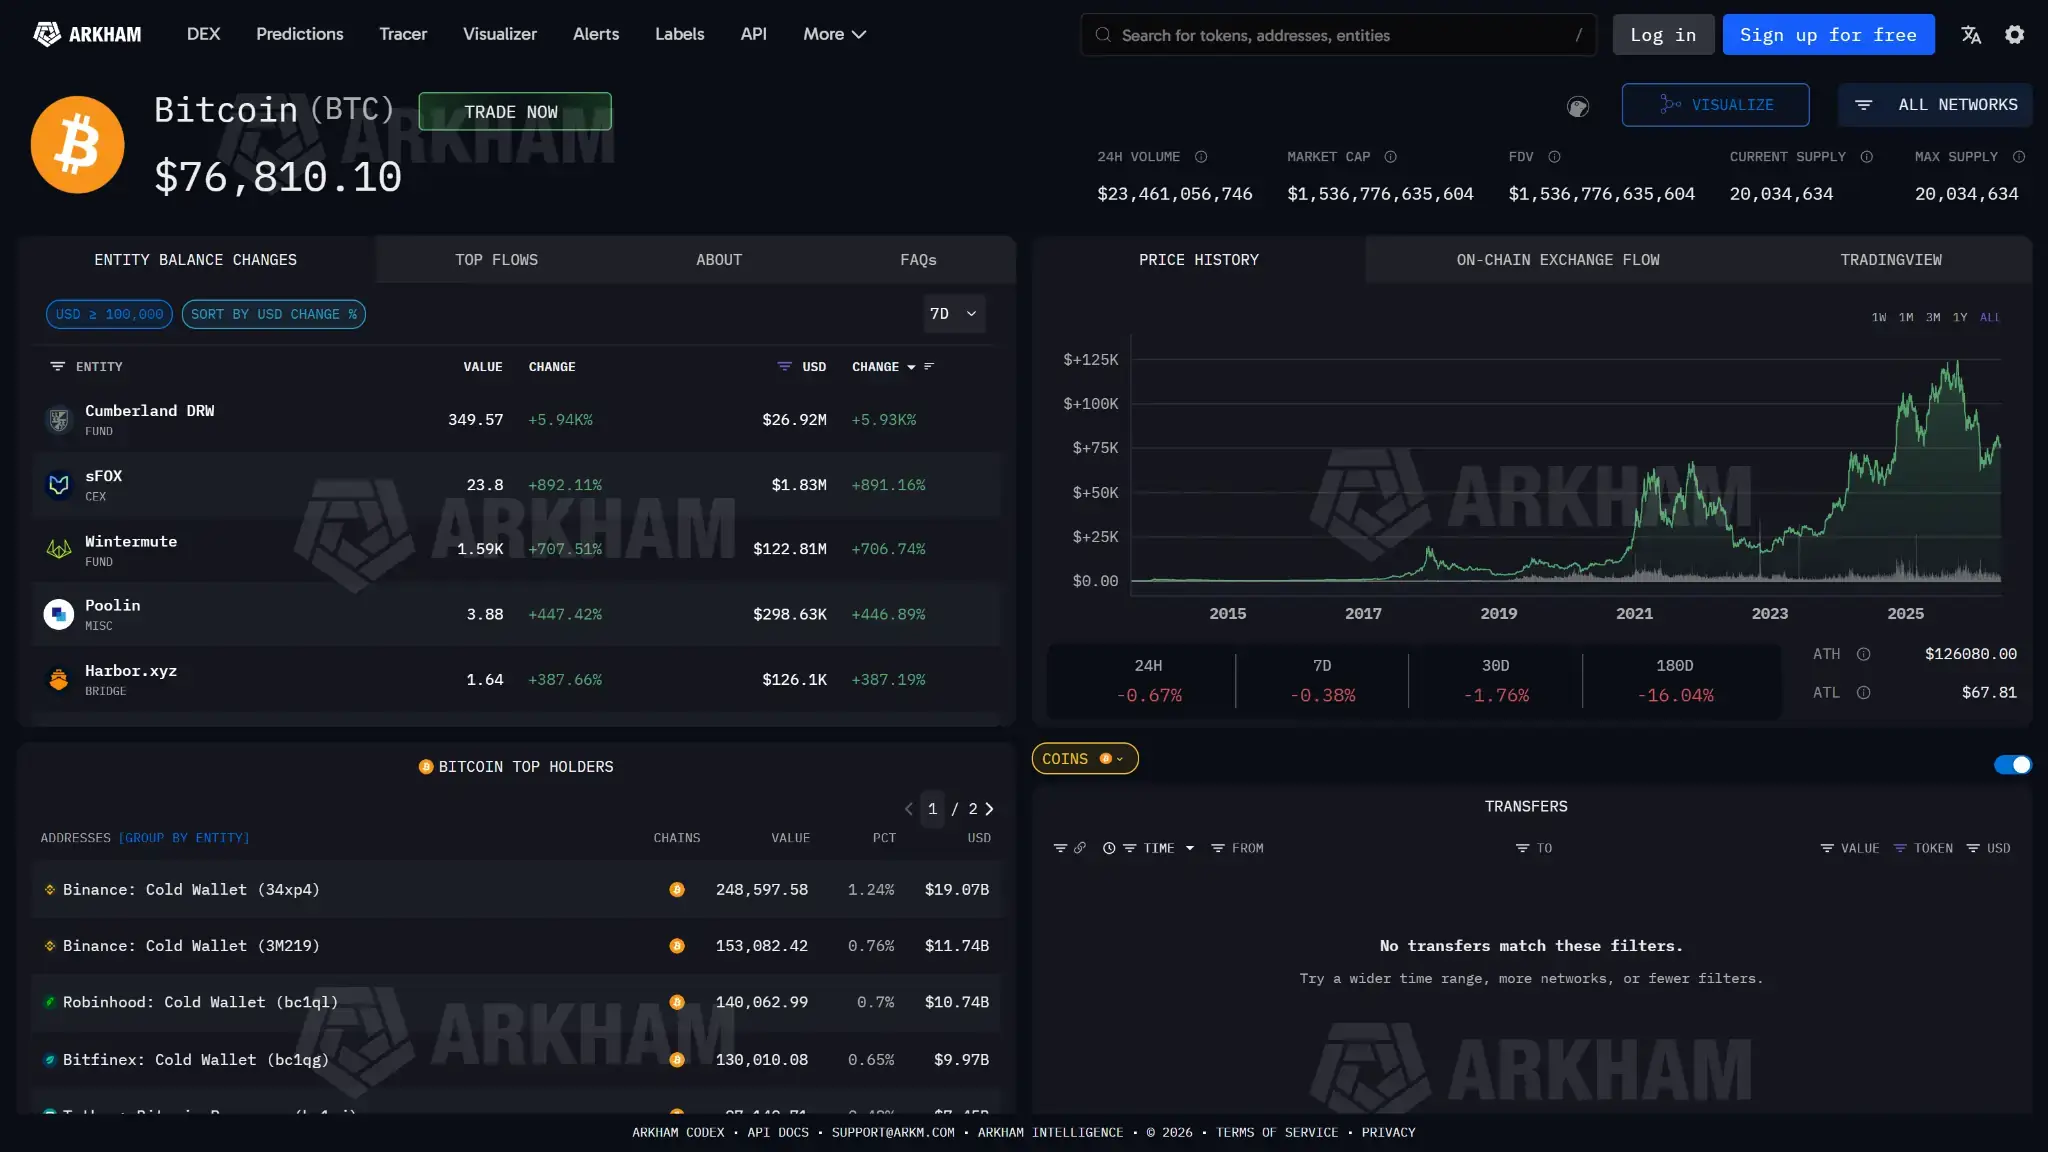
Task: Open the Visualizer nav item
Action: click(x=499, y=34)
